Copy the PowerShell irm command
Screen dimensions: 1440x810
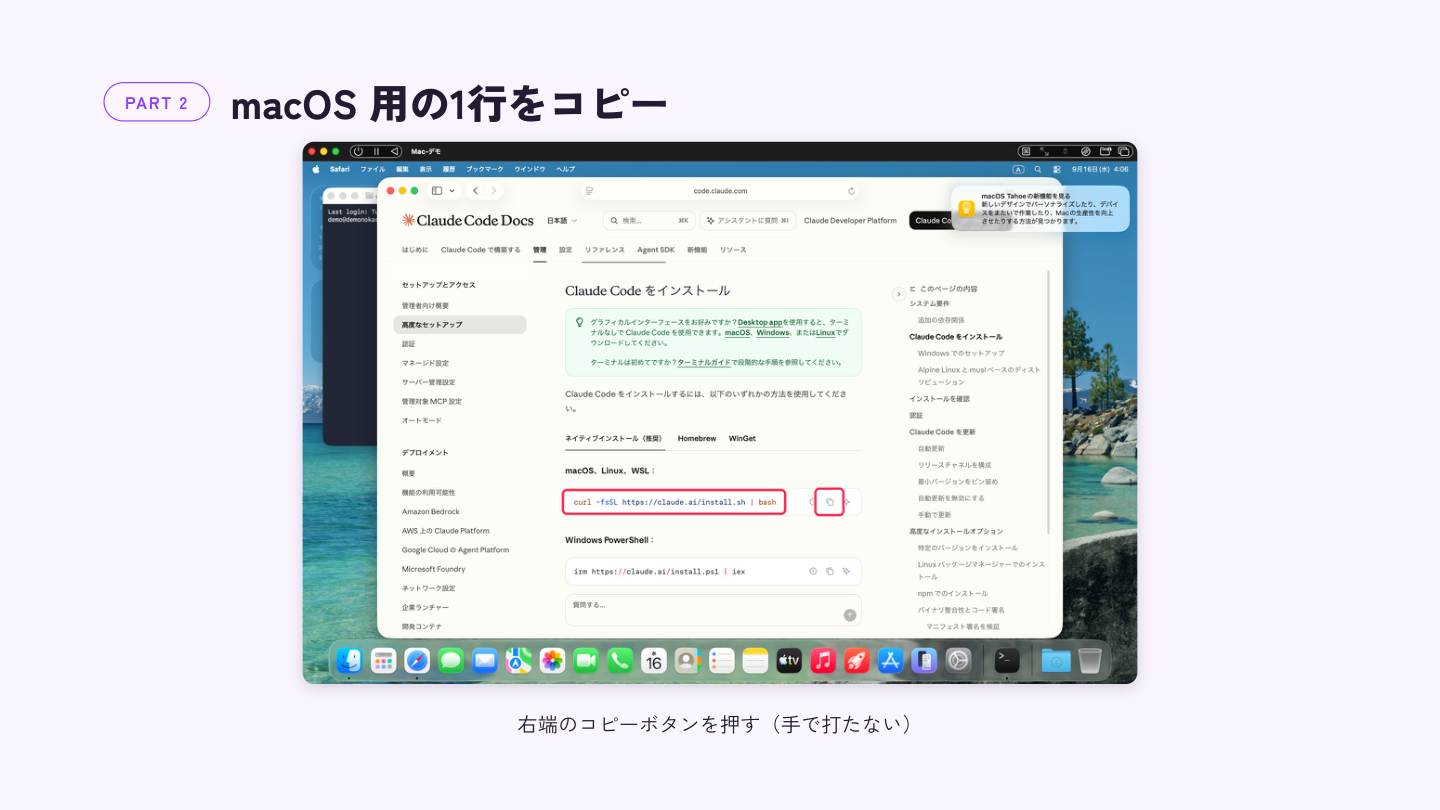(829, 571)
